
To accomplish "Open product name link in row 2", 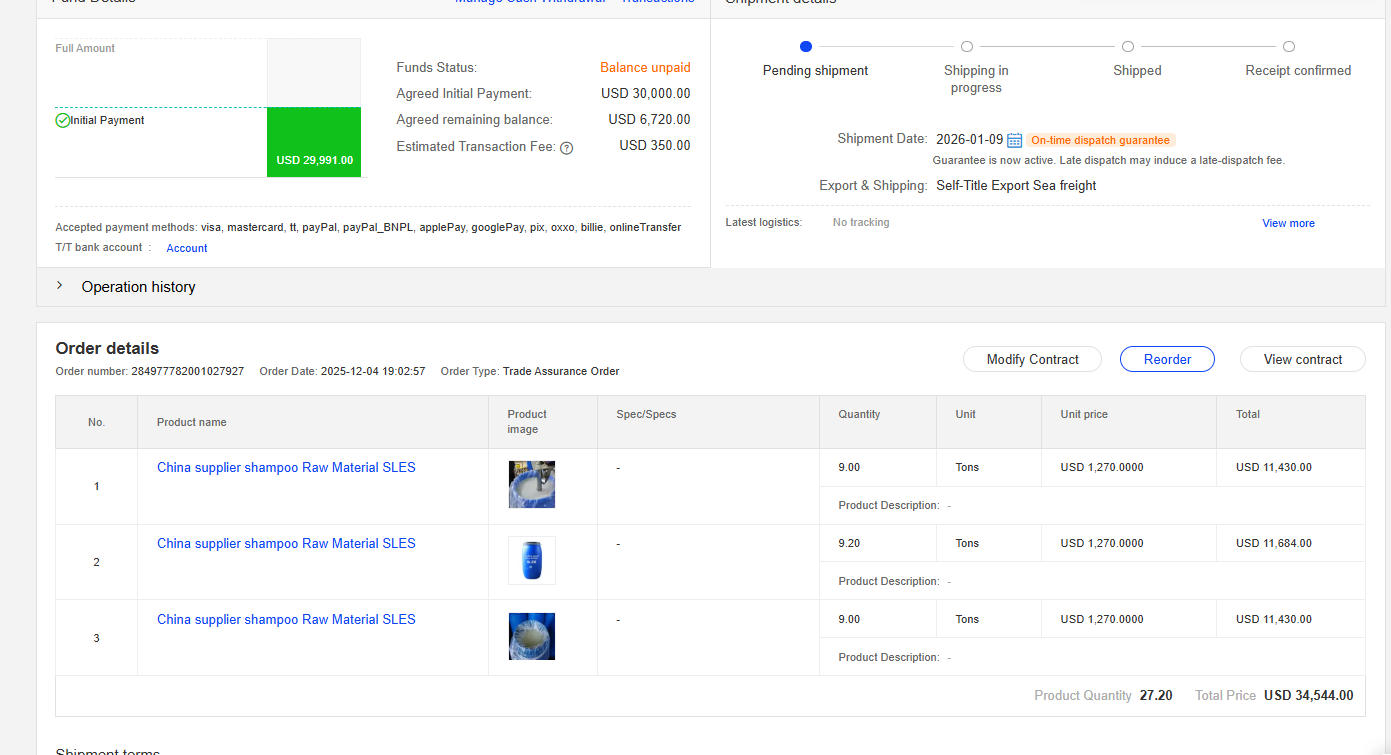I will 286,543.
